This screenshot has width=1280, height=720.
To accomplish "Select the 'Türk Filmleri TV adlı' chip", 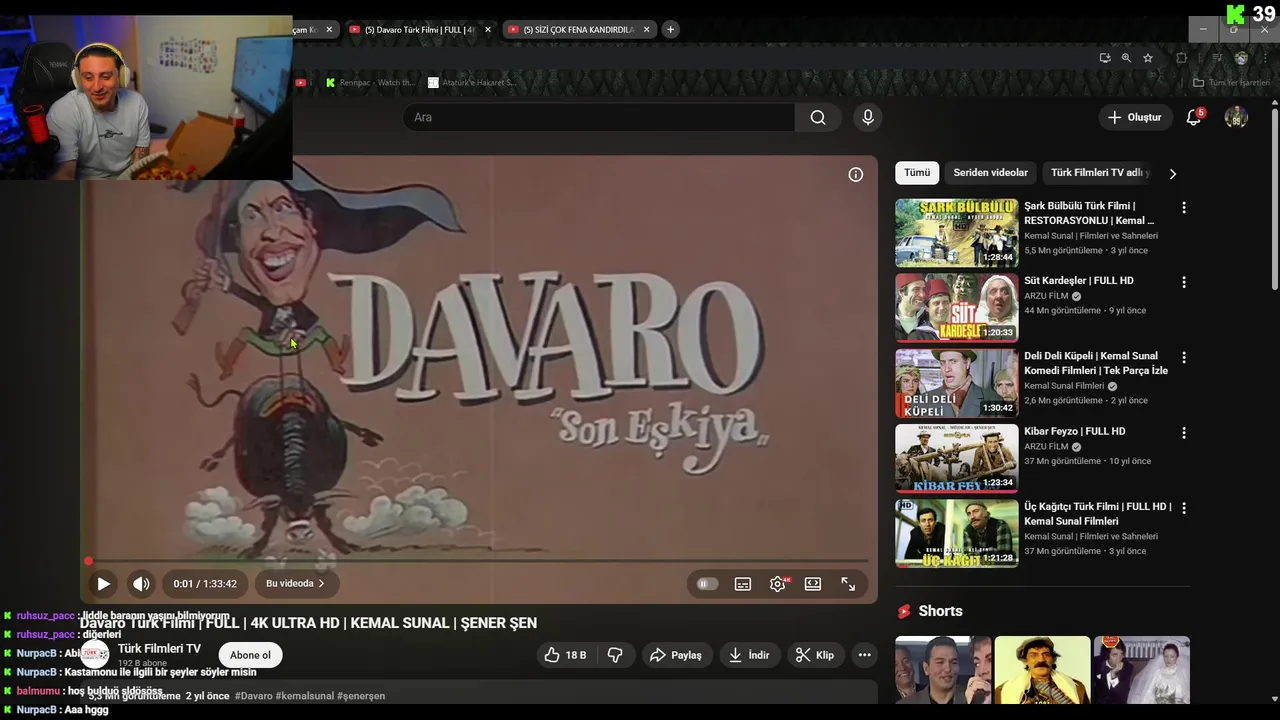I will click(1098, 173).
